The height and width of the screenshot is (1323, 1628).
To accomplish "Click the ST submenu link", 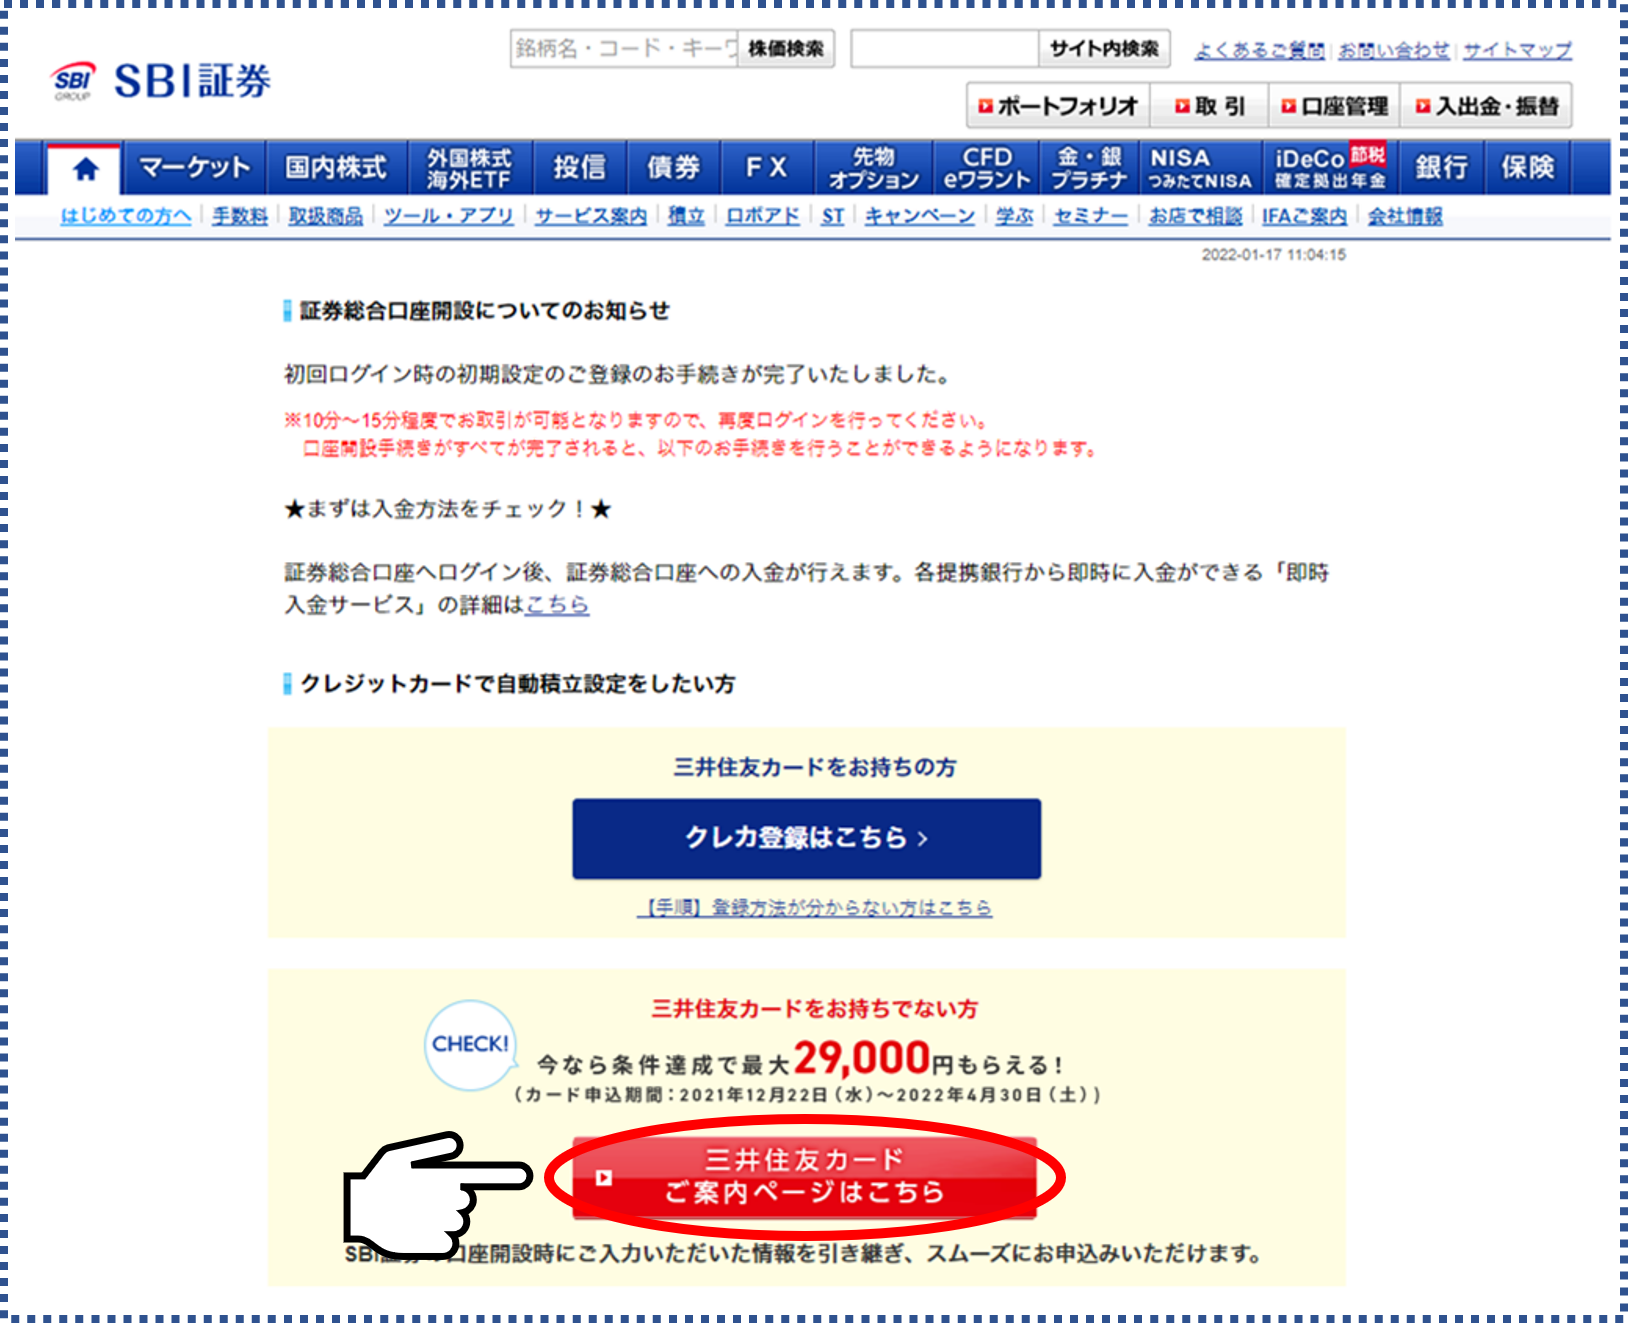I will [x=833, y=216].
